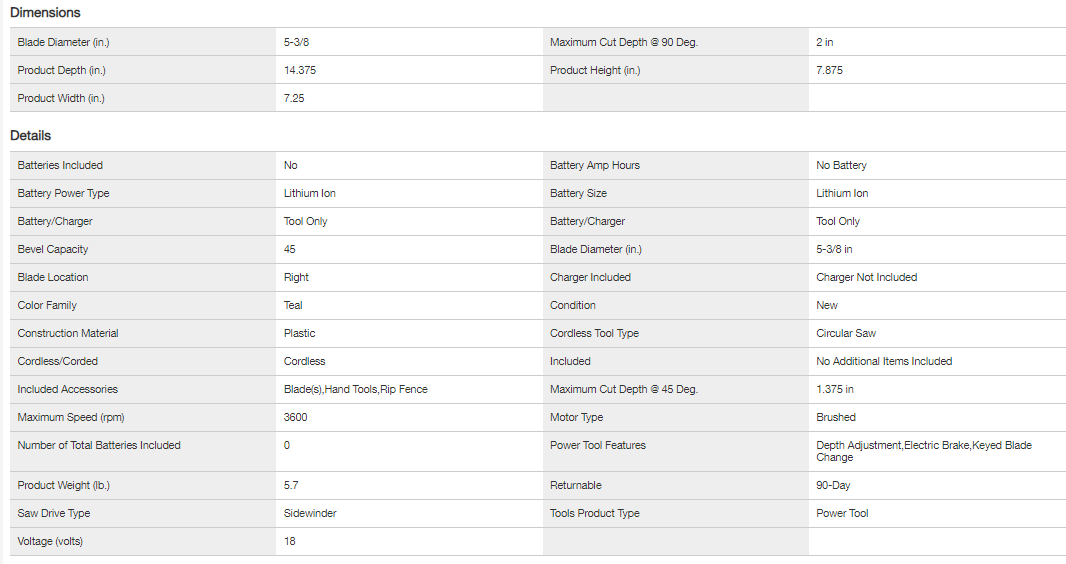This screenshot has height=564, width=1066.
Task: Click the Details section heading
Action: pos(30,135)
